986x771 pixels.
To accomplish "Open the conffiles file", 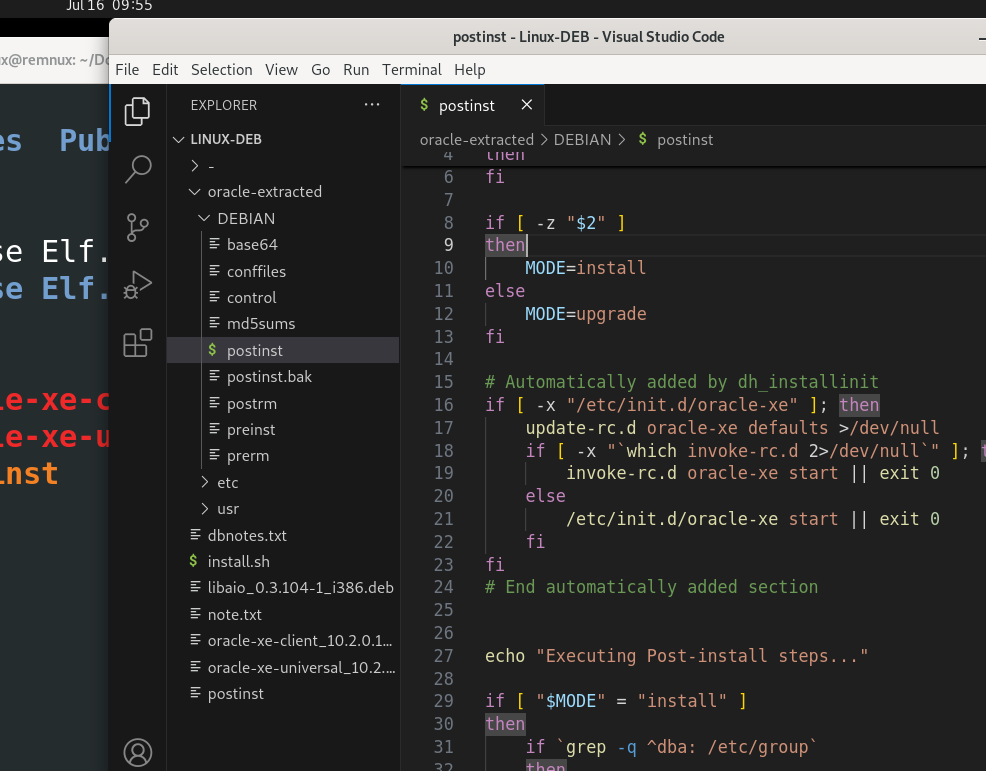I will pos(283,271).
